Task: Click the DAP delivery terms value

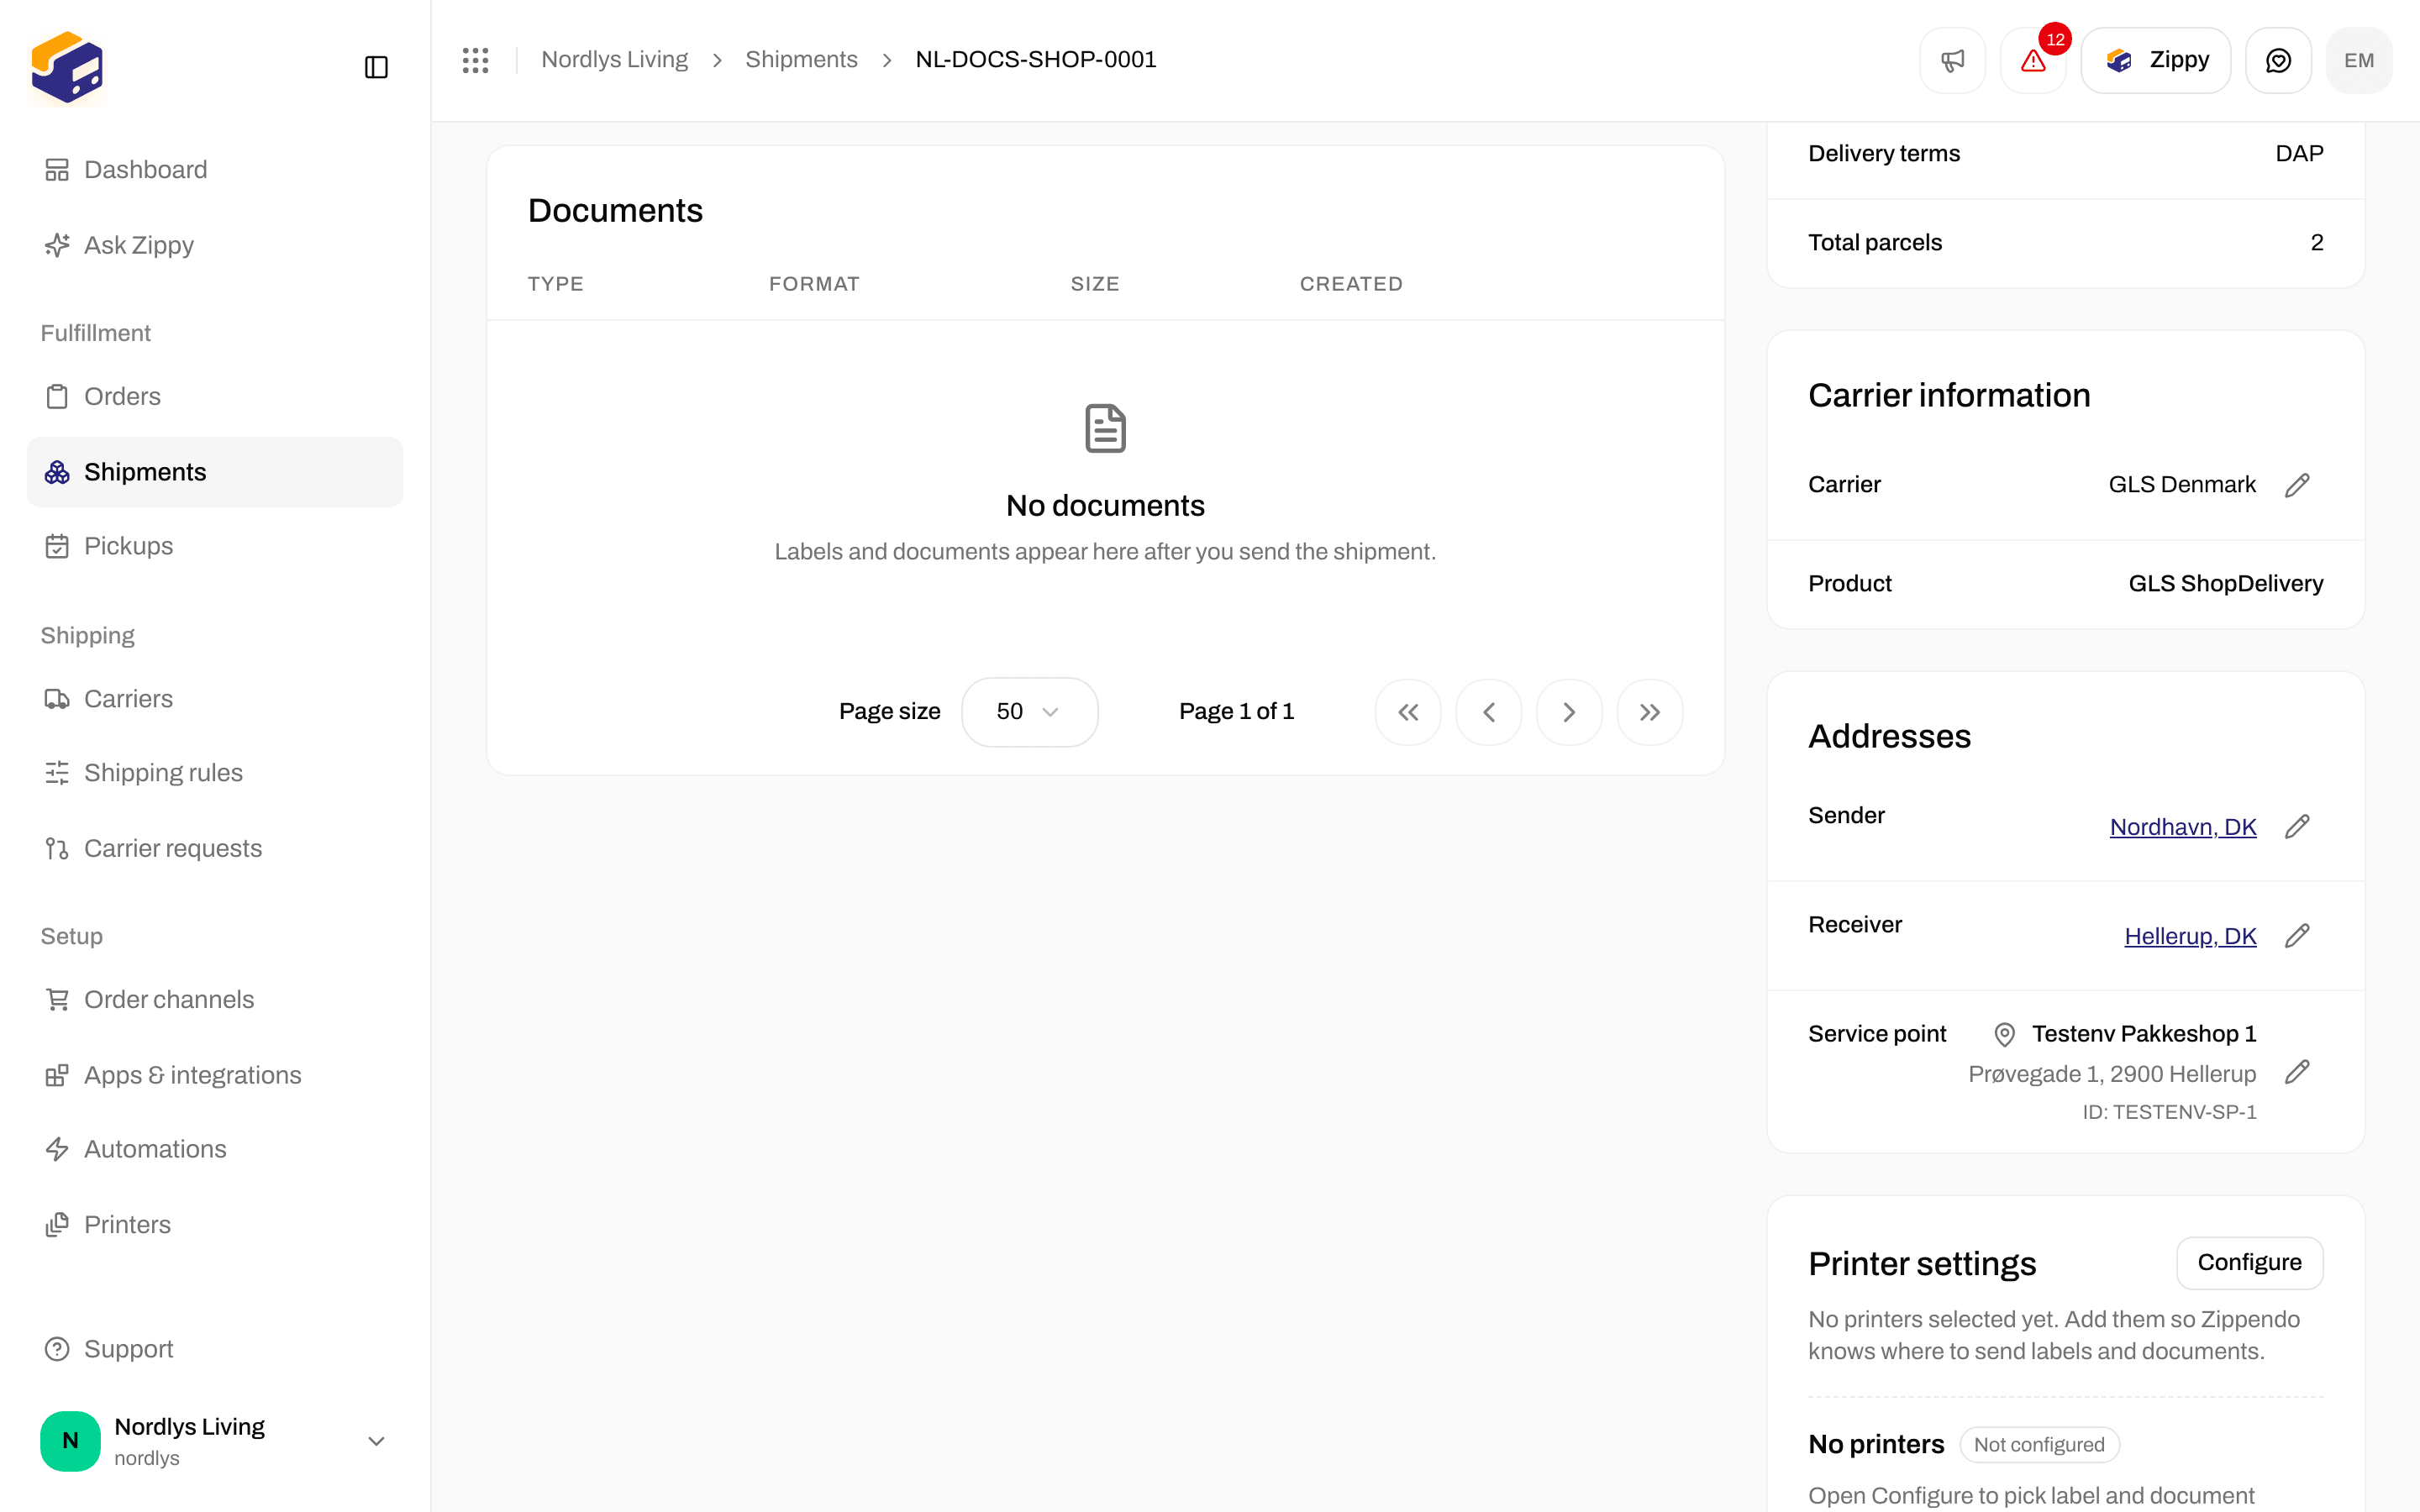Action: coord(2299,154)
